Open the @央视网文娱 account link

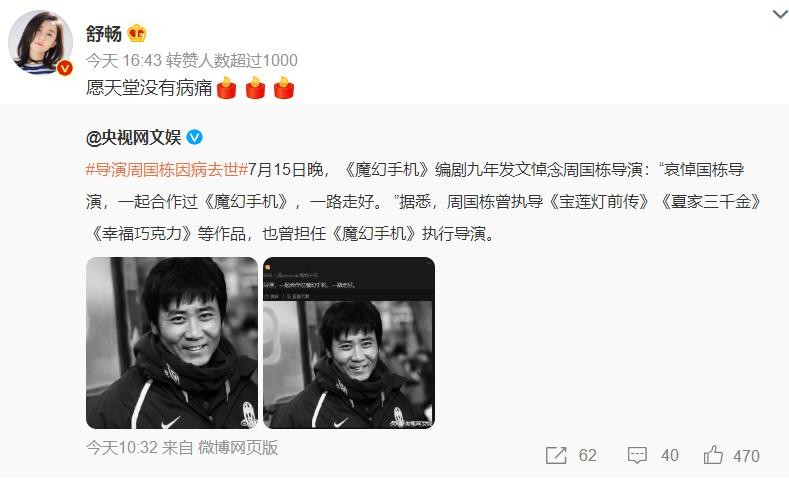coord(133,137)
